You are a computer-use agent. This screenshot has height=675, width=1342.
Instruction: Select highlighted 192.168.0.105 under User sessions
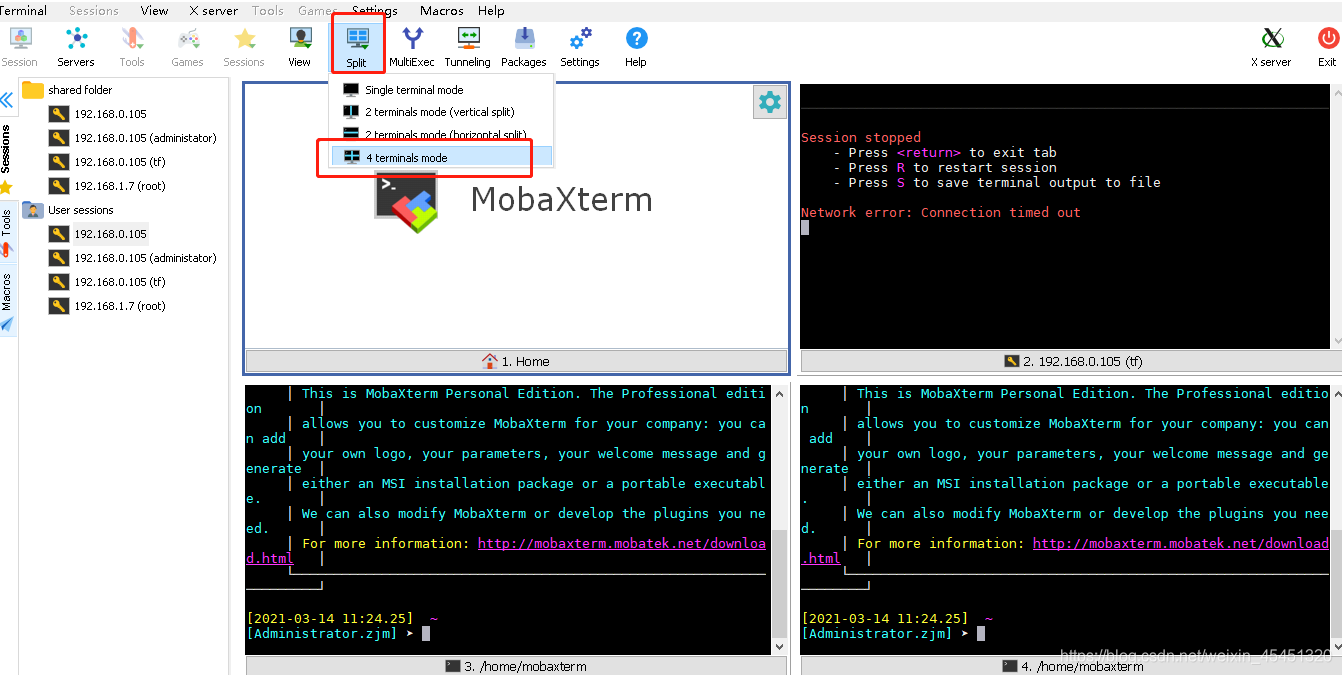[110, 234]
